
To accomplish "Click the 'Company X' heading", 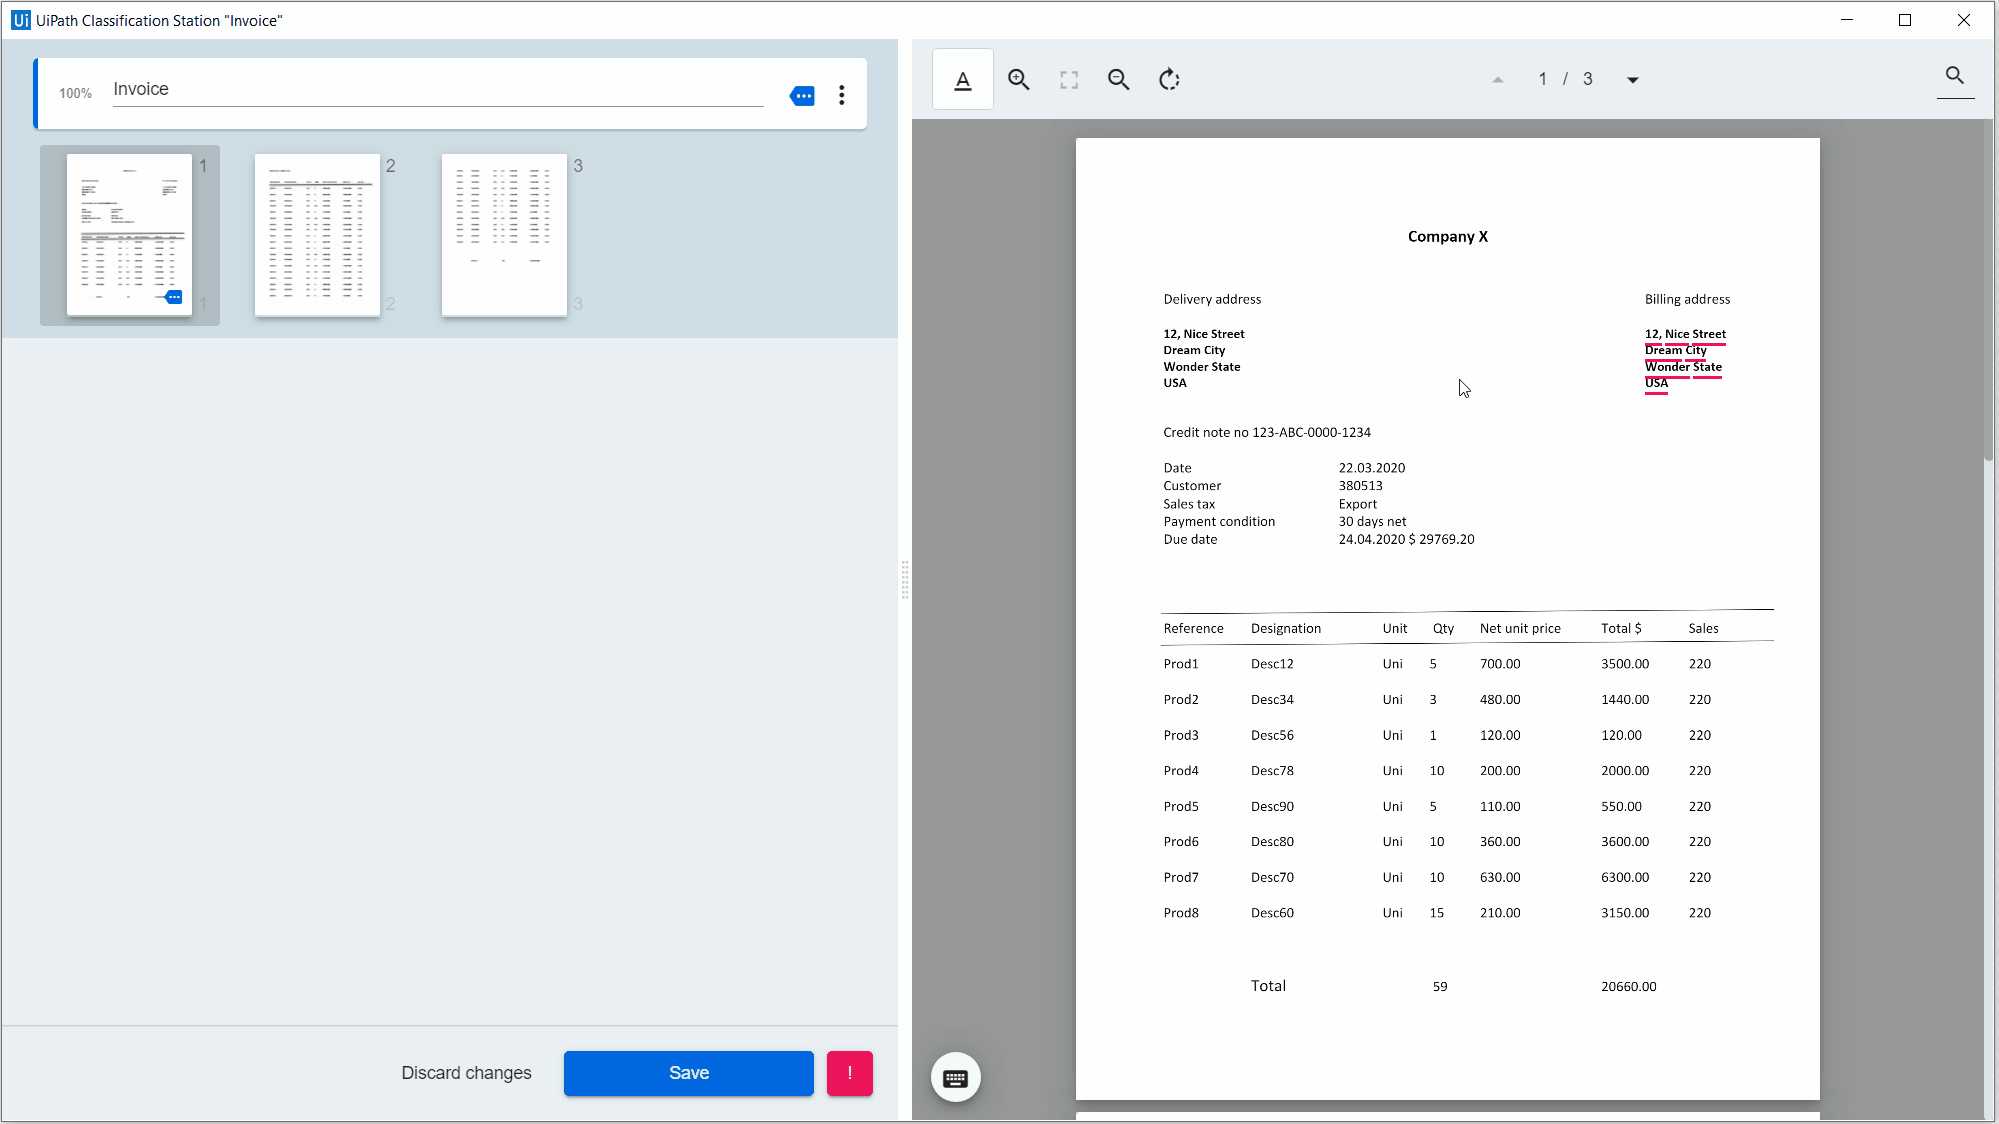I will point(1447,237).
